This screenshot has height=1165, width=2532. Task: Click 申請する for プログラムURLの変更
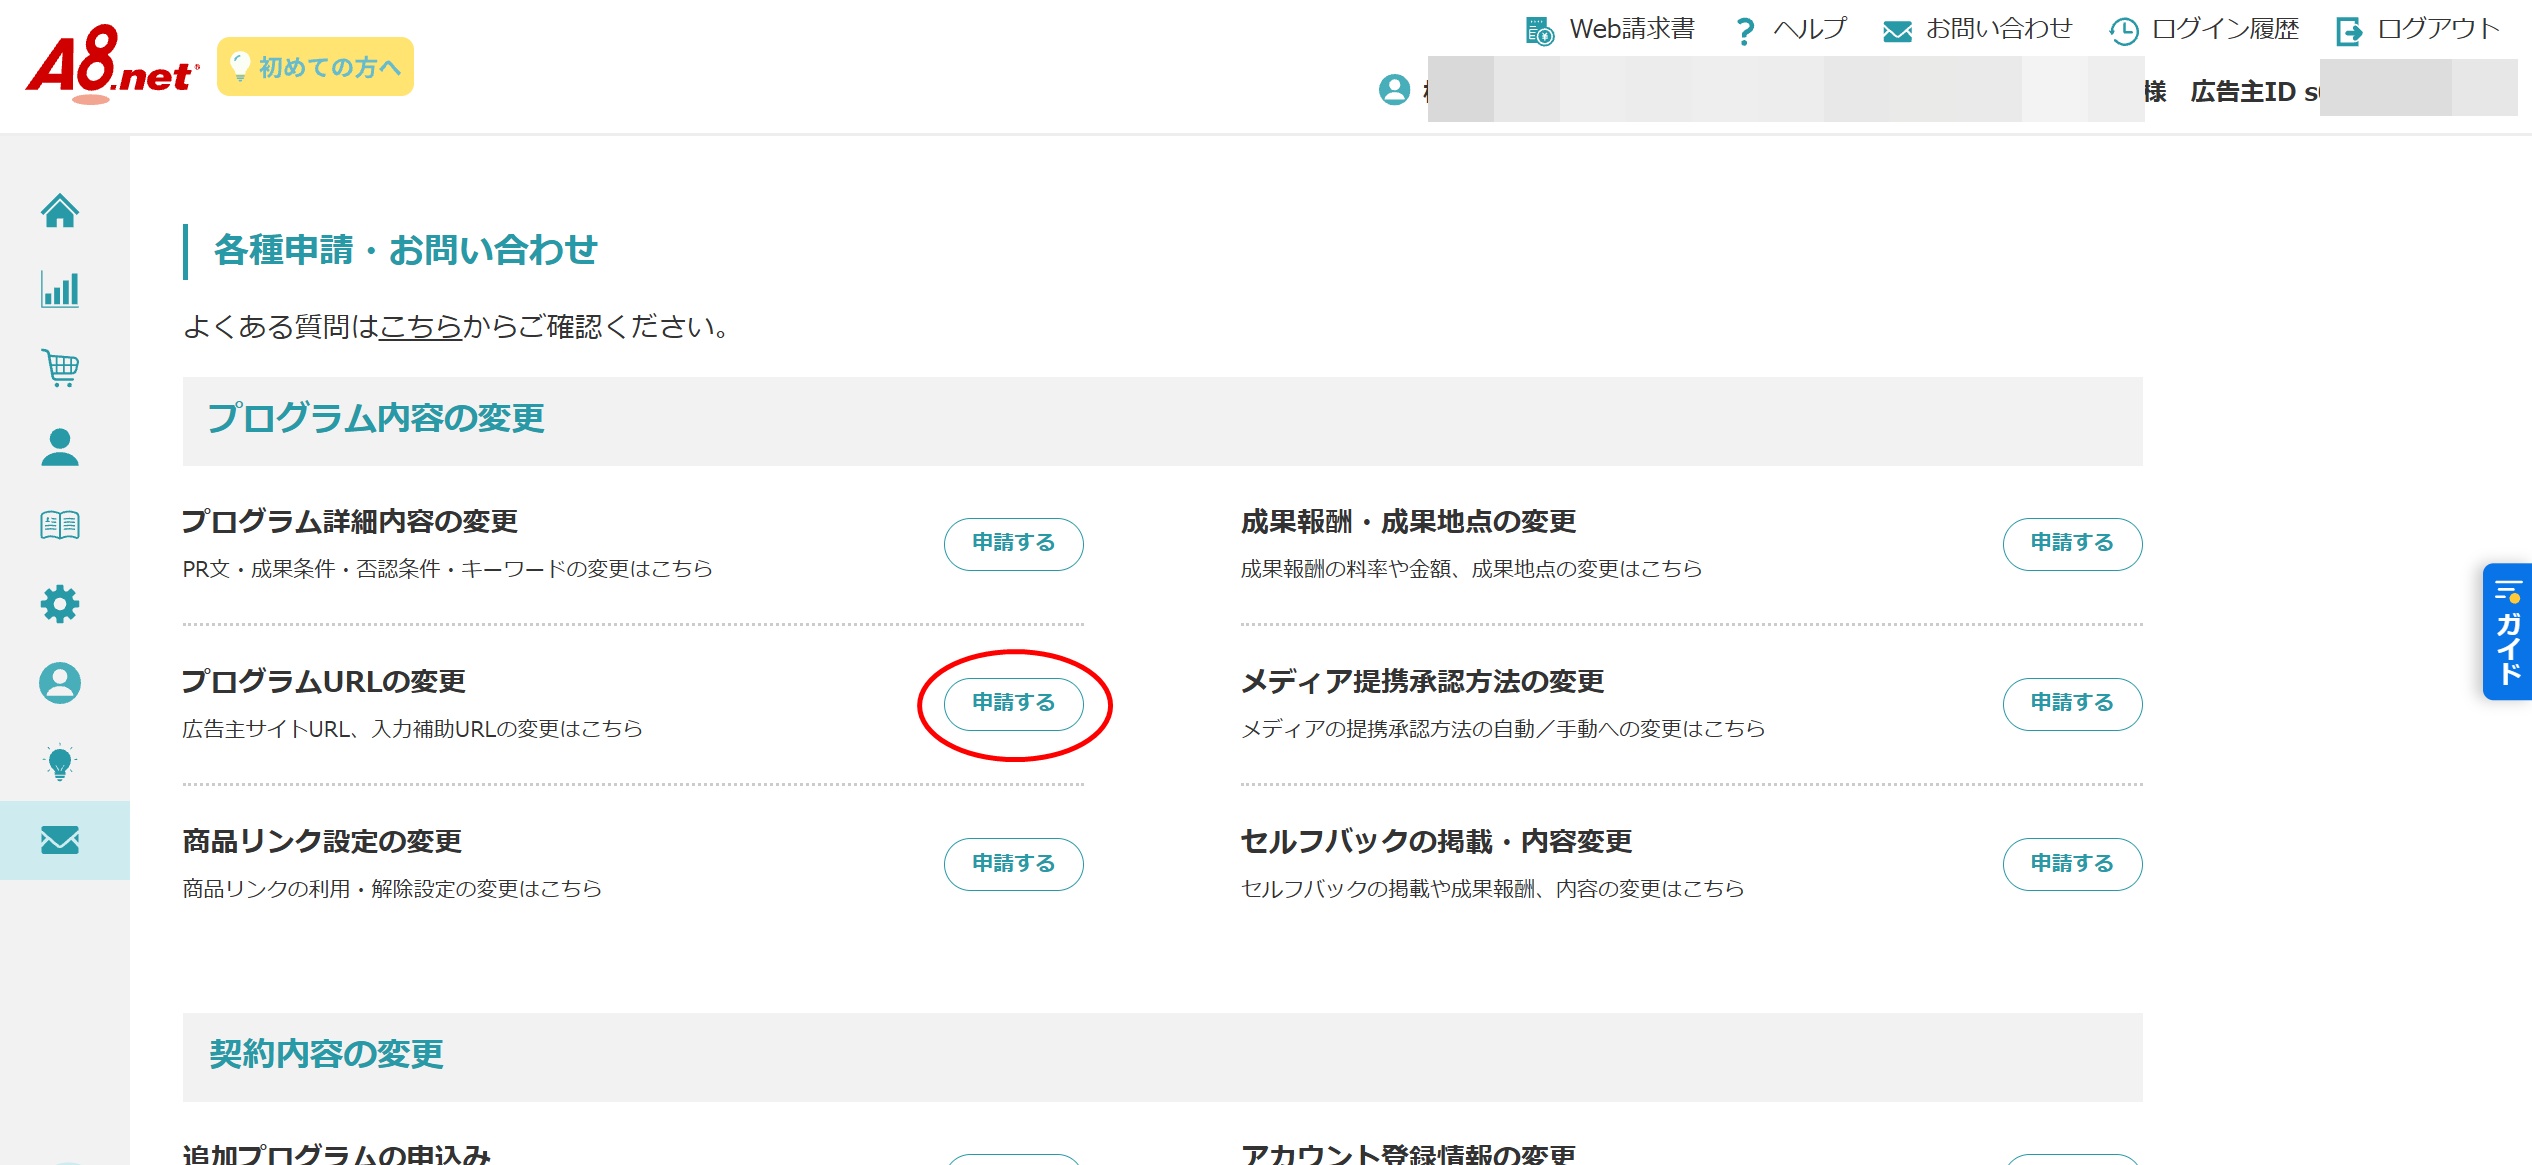click(1014, 704)
